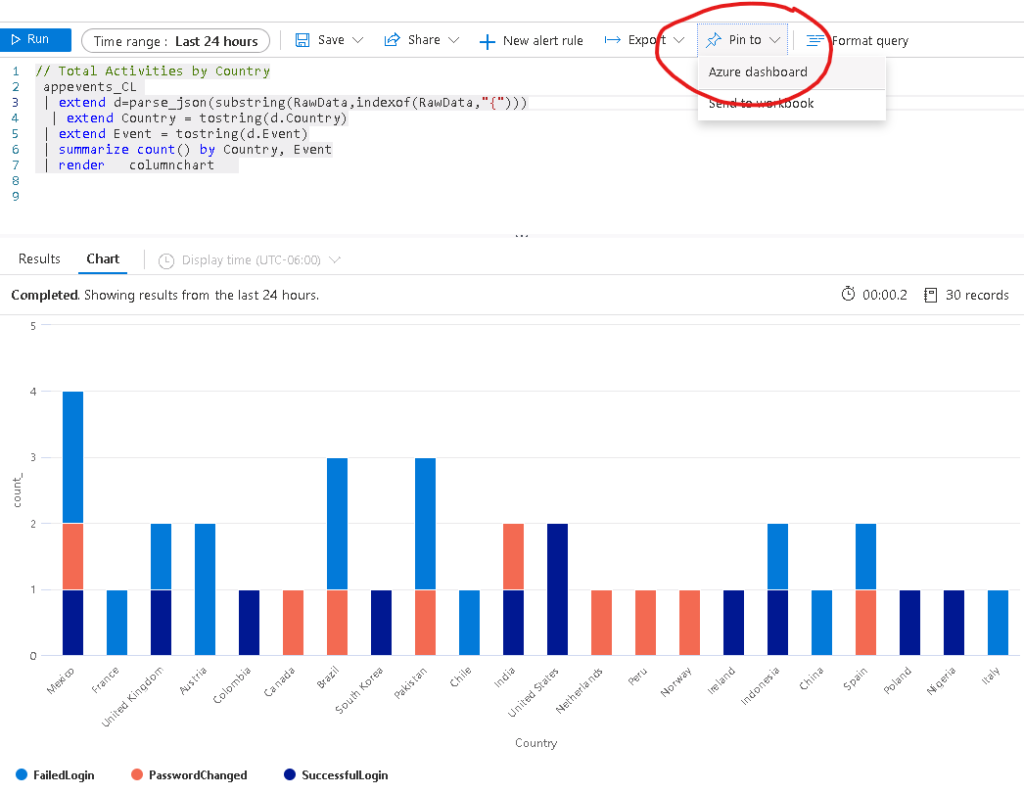This screenshot has height=794, width=1024.
Task: Switch to the Results tab
Action: [39, 259]
